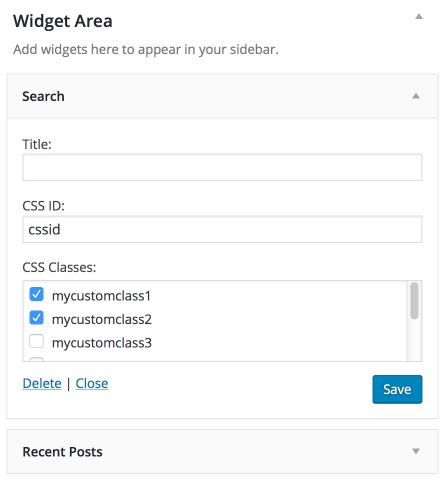Viewport: 445px width, 482px height.
Task: Click the Widget Area heading
Action: [x=63, y=21]
